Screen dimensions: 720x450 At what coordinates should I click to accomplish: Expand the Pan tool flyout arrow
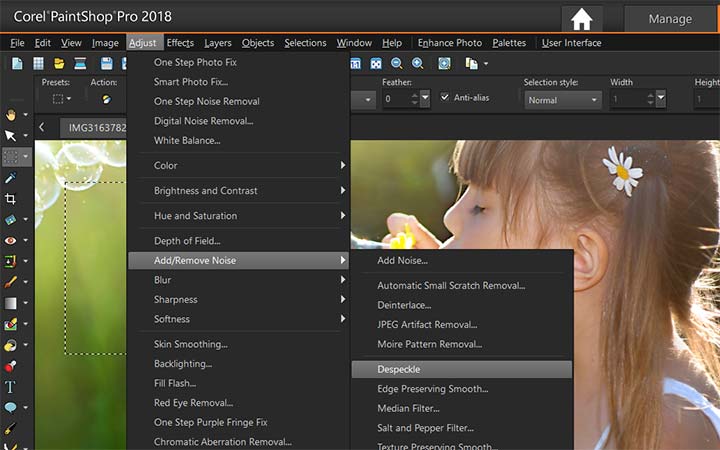26,114
